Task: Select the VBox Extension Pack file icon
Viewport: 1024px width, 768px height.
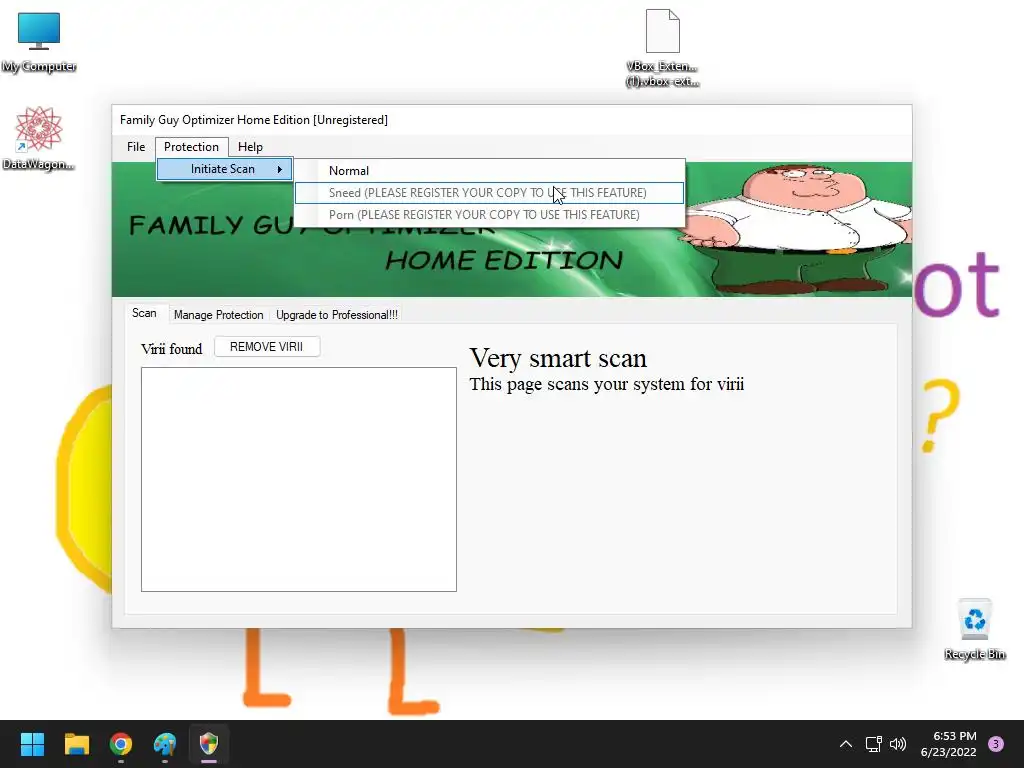Action: (662, 48)
